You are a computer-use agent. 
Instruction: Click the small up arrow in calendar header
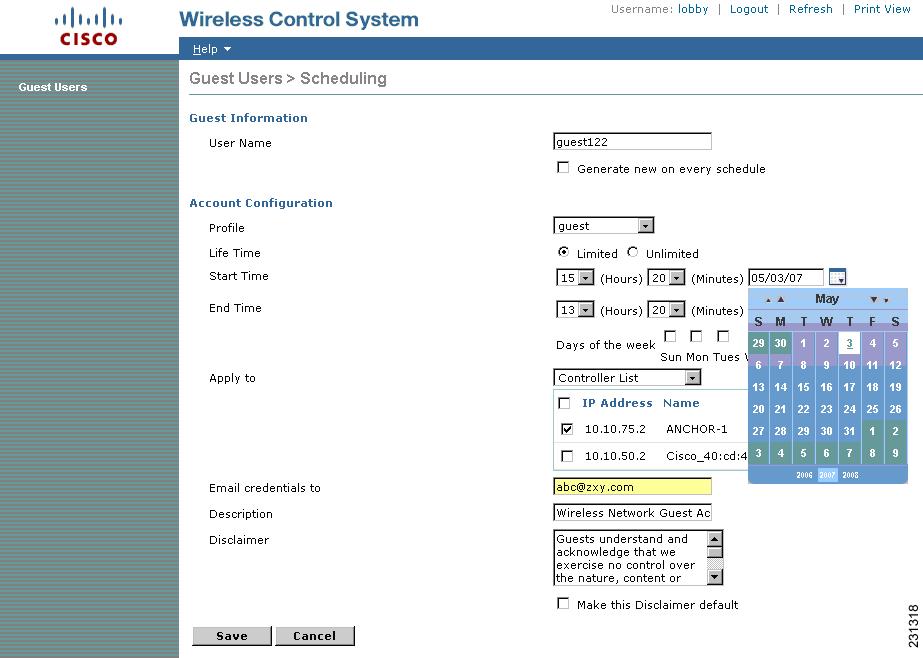click(x=768, y=300)
